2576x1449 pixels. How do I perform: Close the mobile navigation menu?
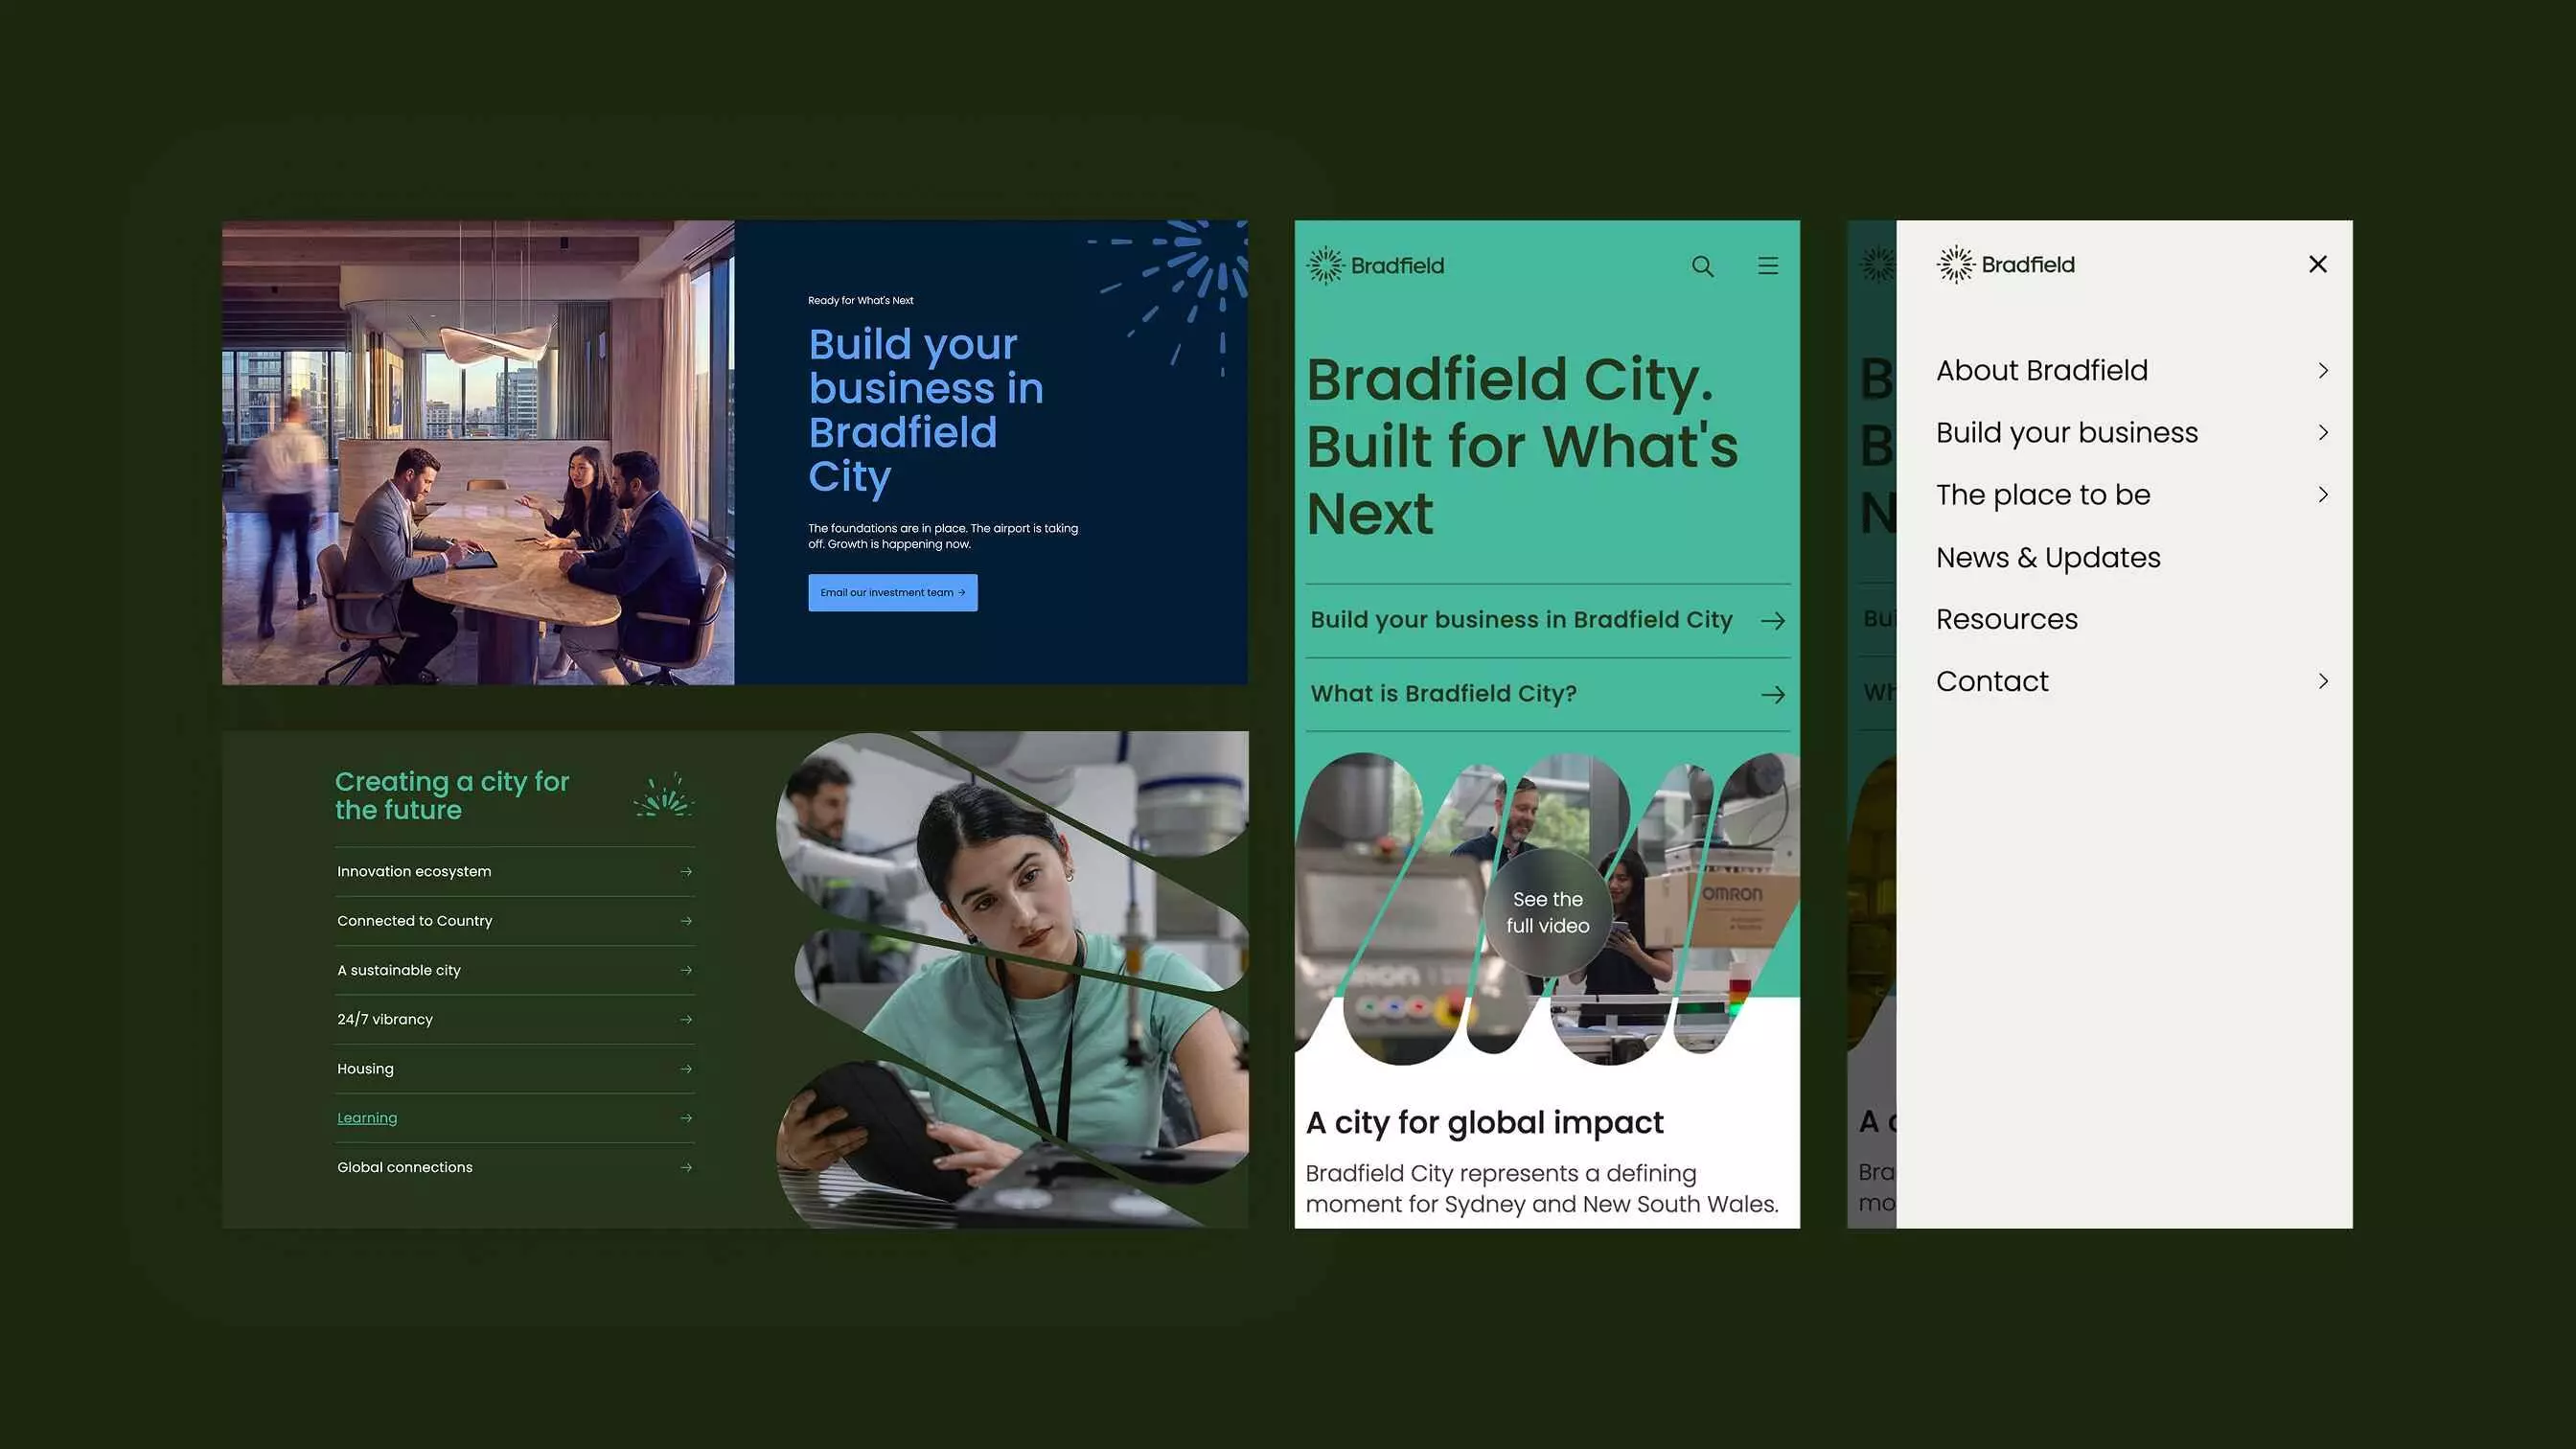[2317, 264]
